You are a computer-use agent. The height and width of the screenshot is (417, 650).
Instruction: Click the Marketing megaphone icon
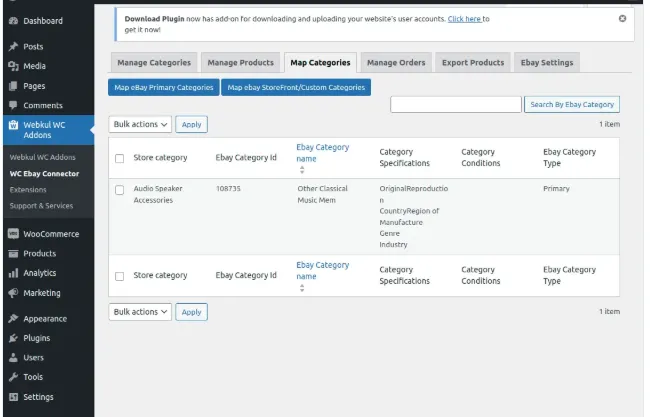(x=12, y=293)
